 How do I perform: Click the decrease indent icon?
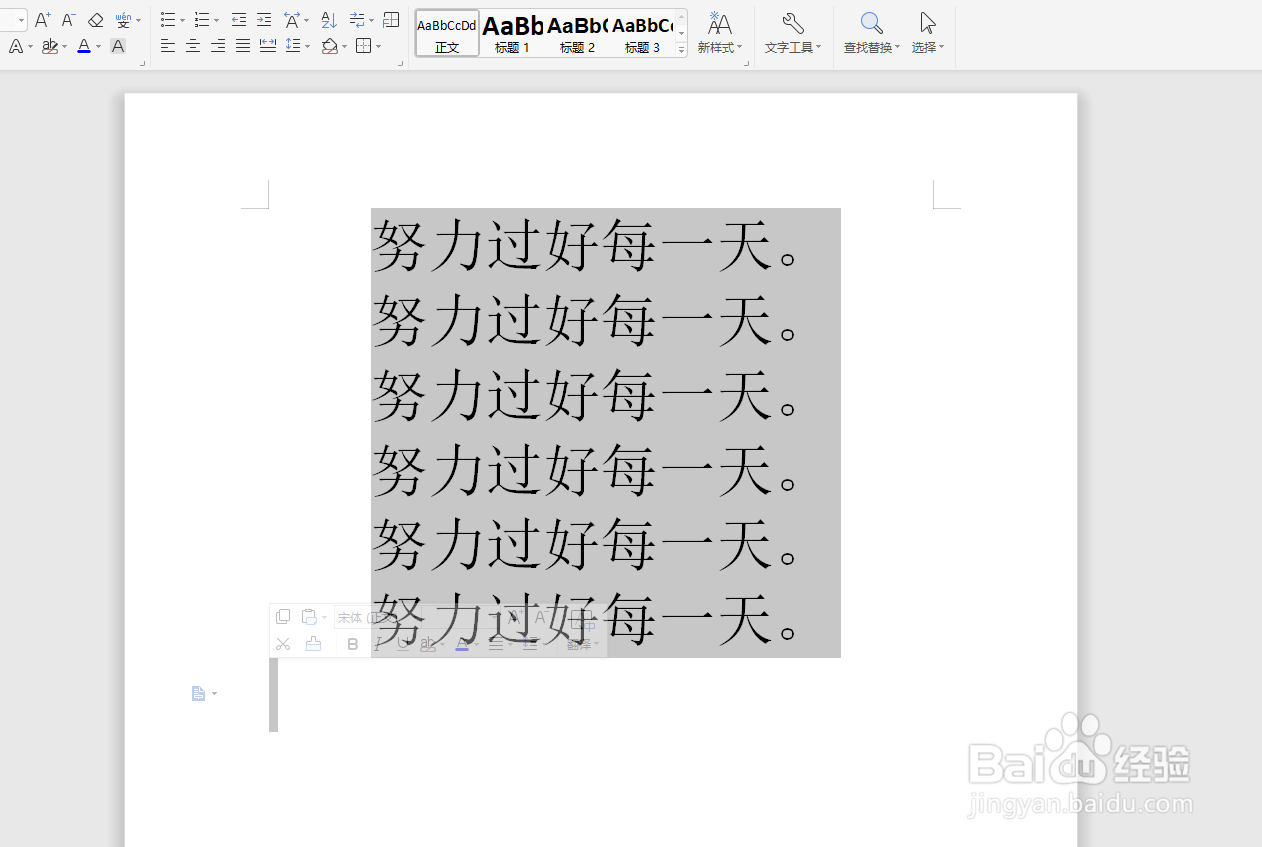click(x=238, y=20)
